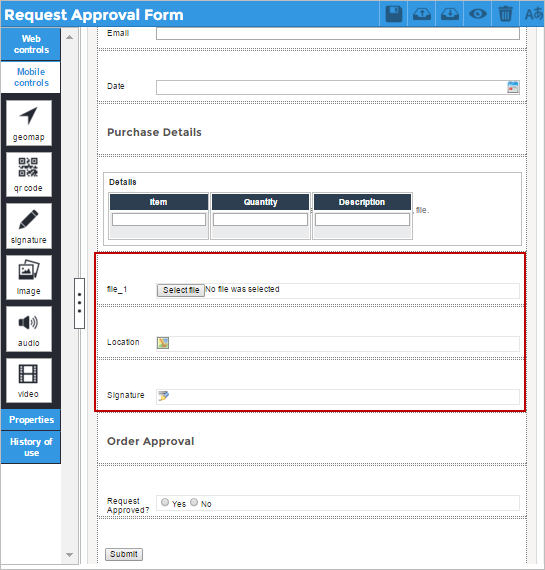Switch to Mobile controls tab
The height and width of the screenshot is (570, 545).
[31, 77]
